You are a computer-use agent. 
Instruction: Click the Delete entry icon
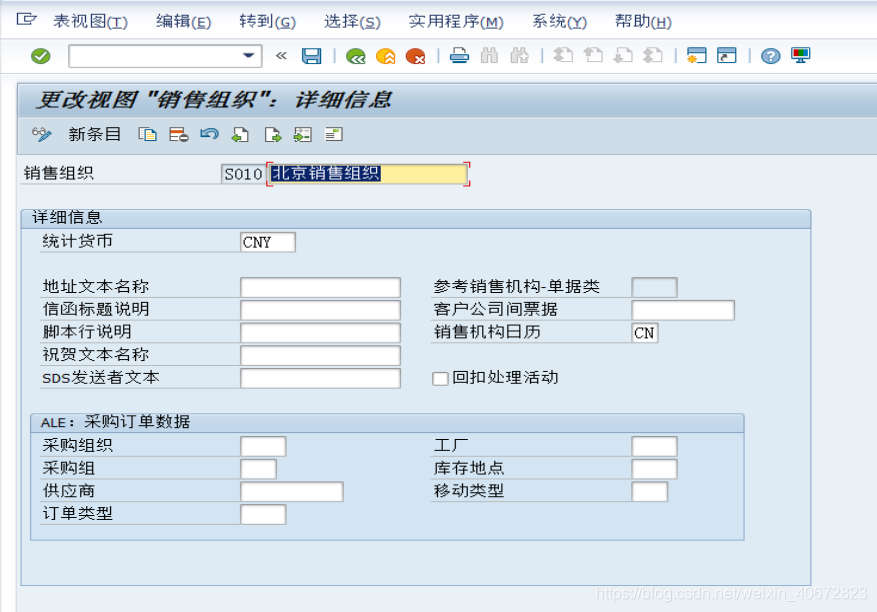178,134
